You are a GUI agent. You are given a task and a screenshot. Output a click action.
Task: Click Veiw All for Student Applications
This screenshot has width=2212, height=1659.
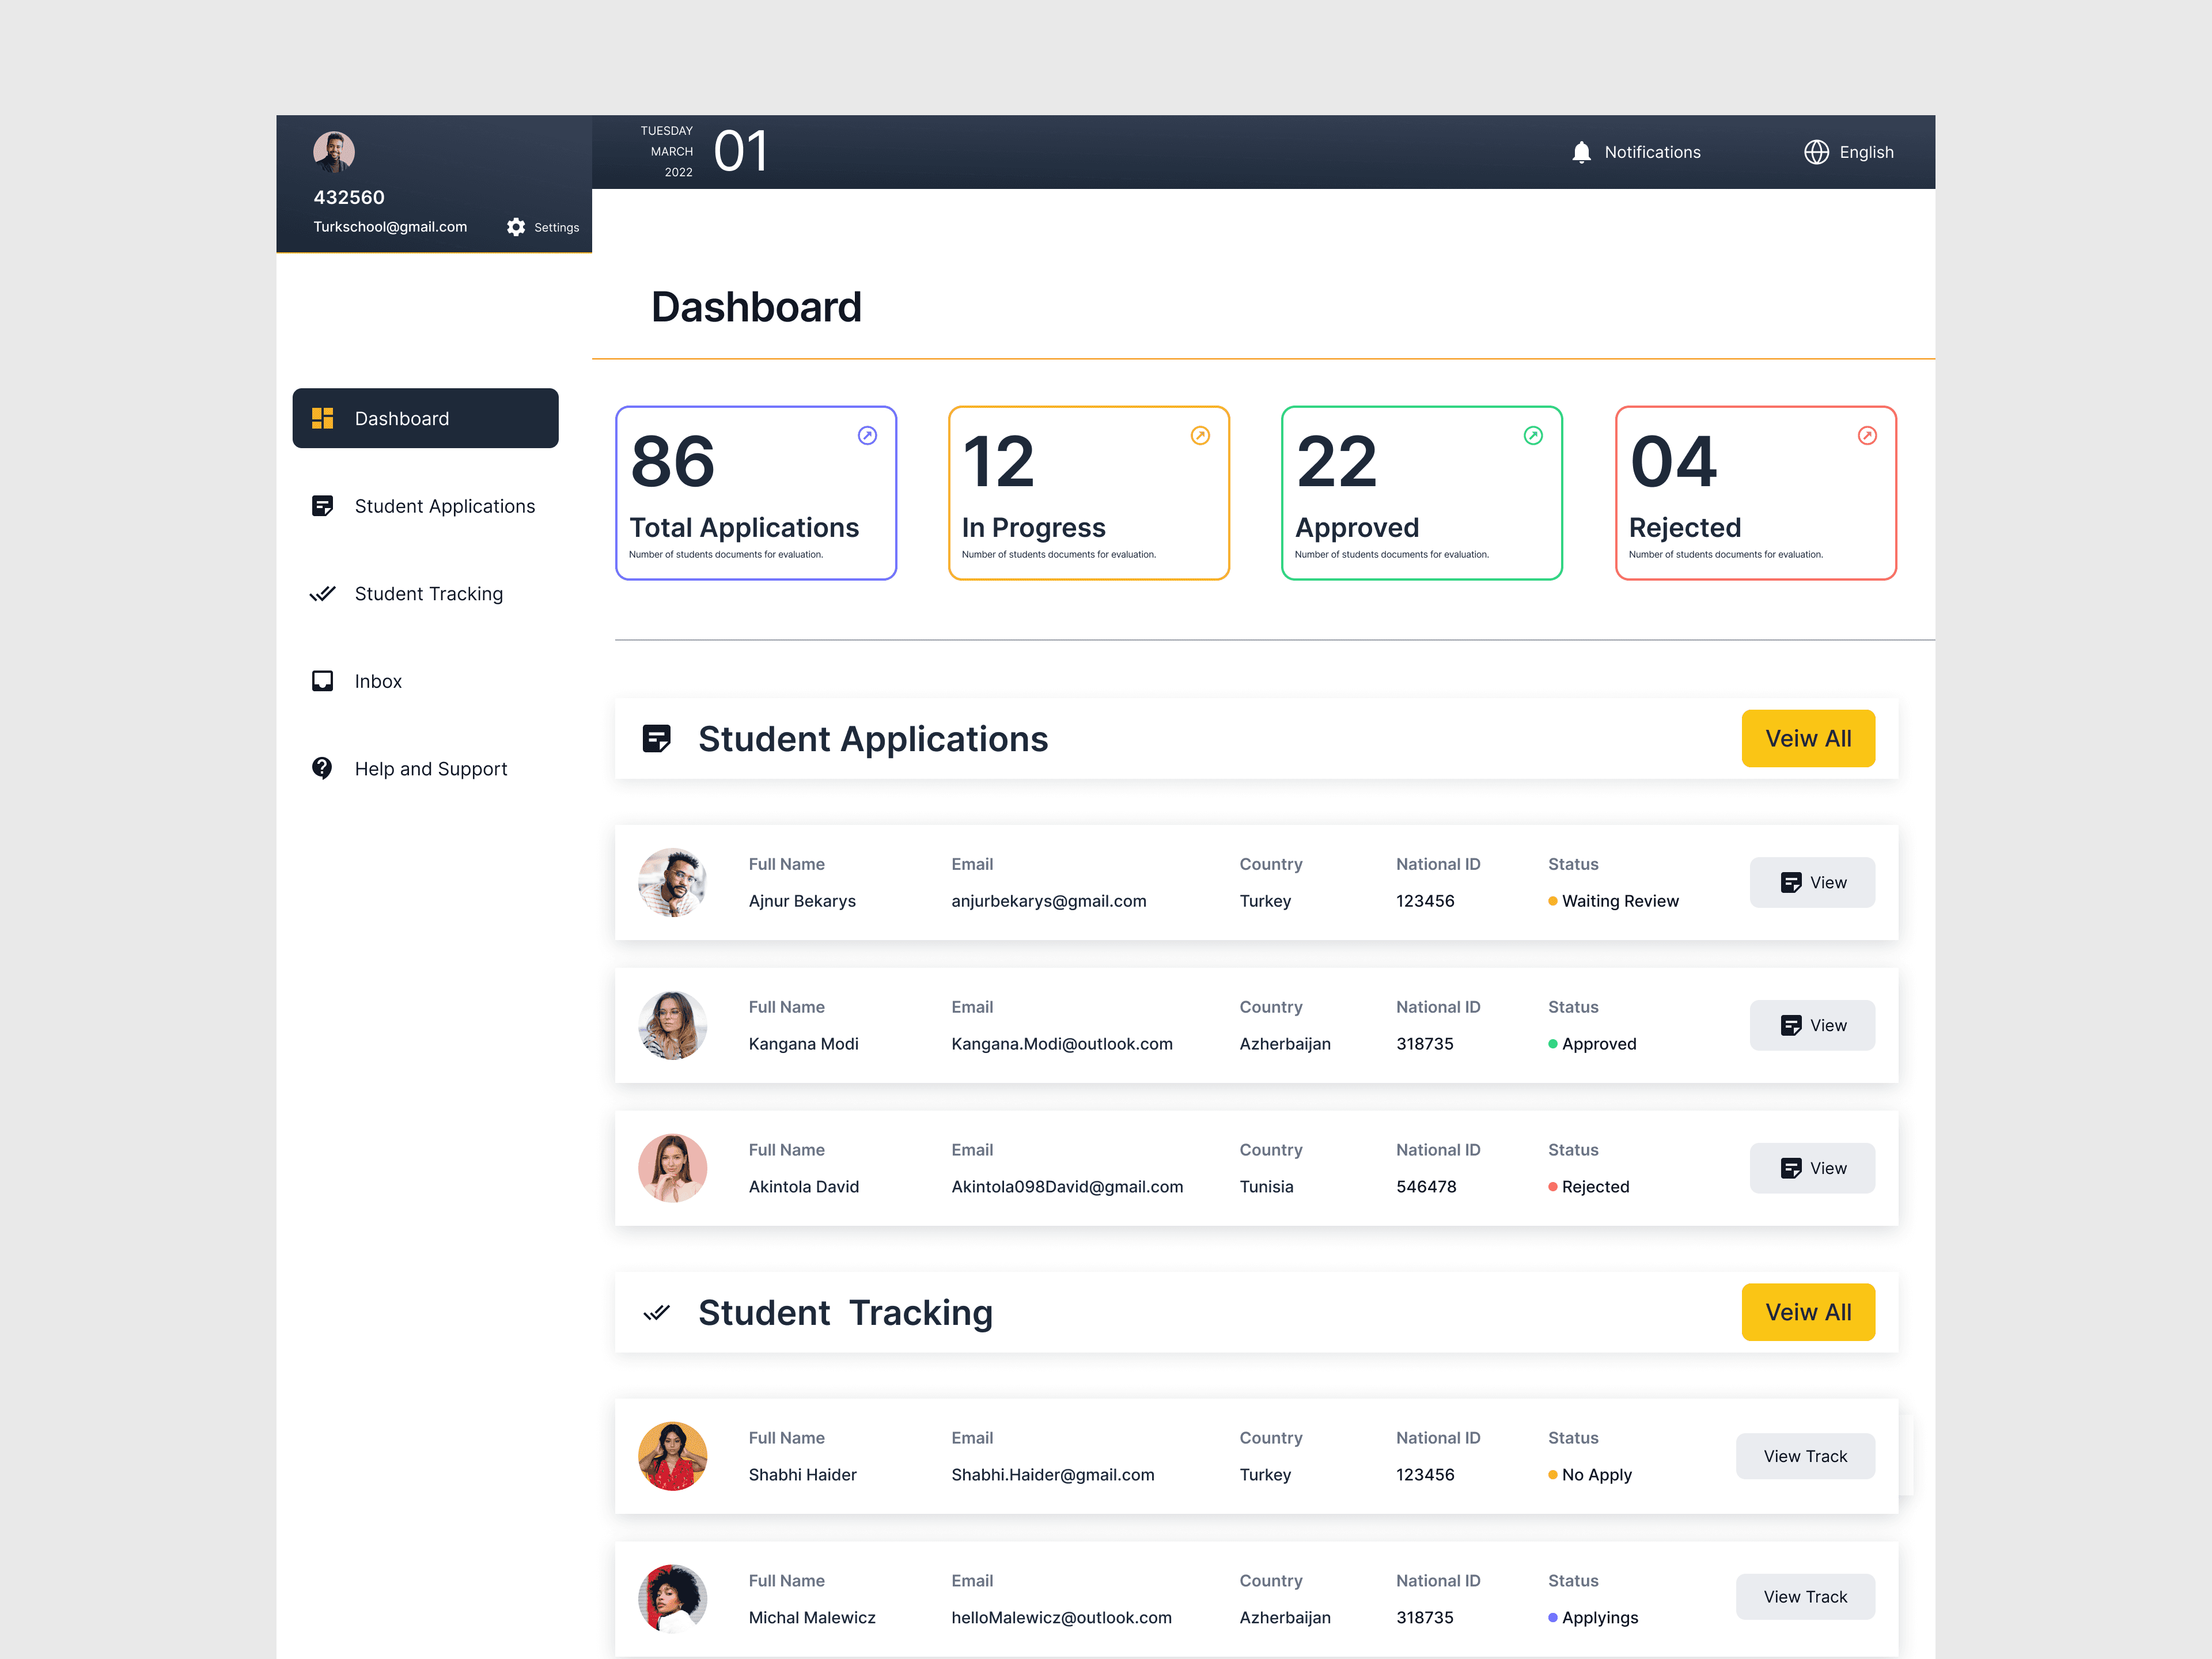(x=1807, y=739)
